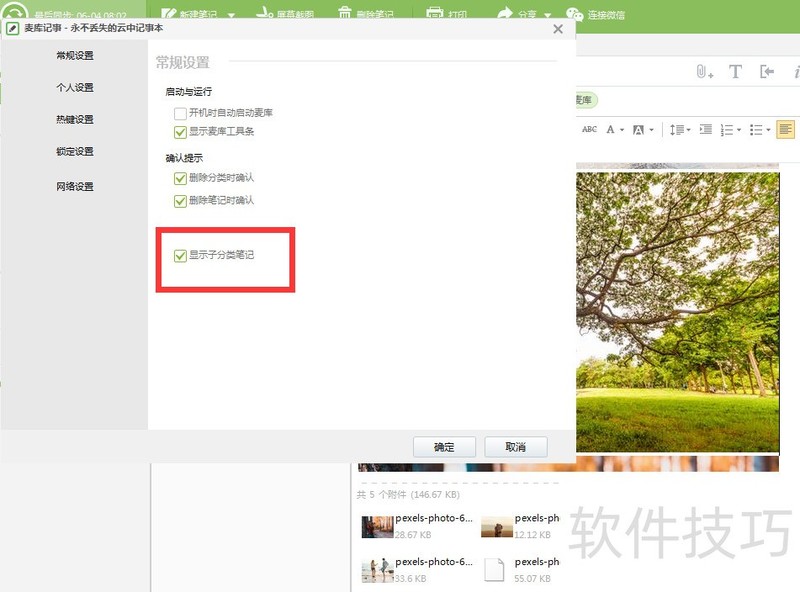
Task: Open the attachment paperclip icon
Action: pos(702,72)
